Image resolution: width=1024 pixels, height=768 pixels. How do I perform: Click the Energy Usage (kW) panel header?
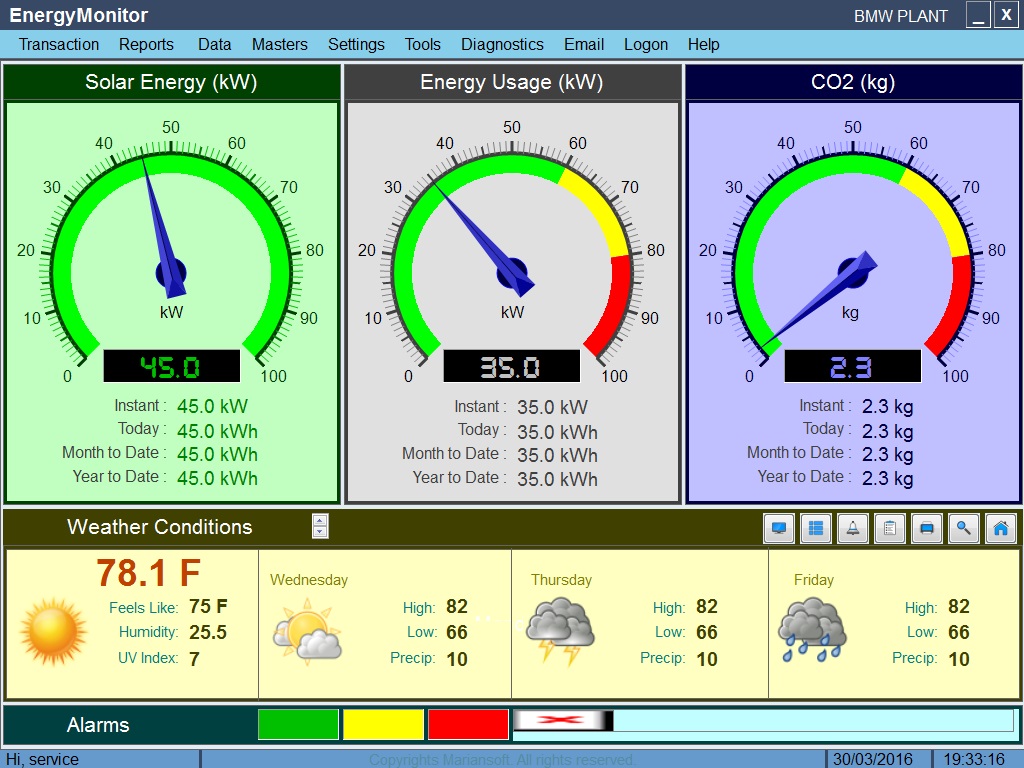(512, 82)
